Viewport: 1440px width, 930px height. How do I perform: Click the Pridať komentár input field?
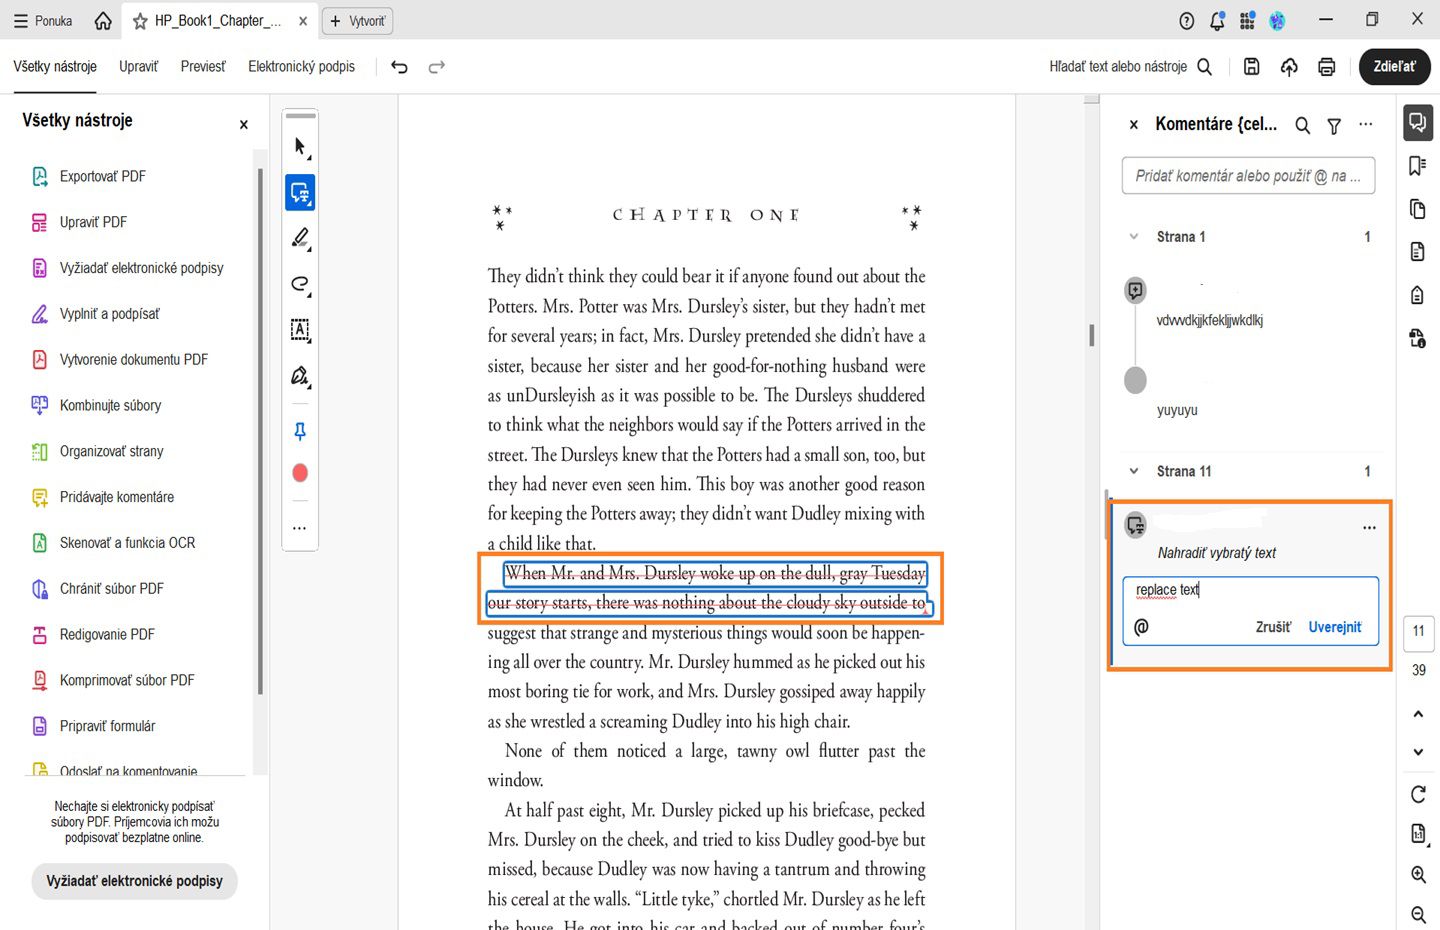[1248, 175]
